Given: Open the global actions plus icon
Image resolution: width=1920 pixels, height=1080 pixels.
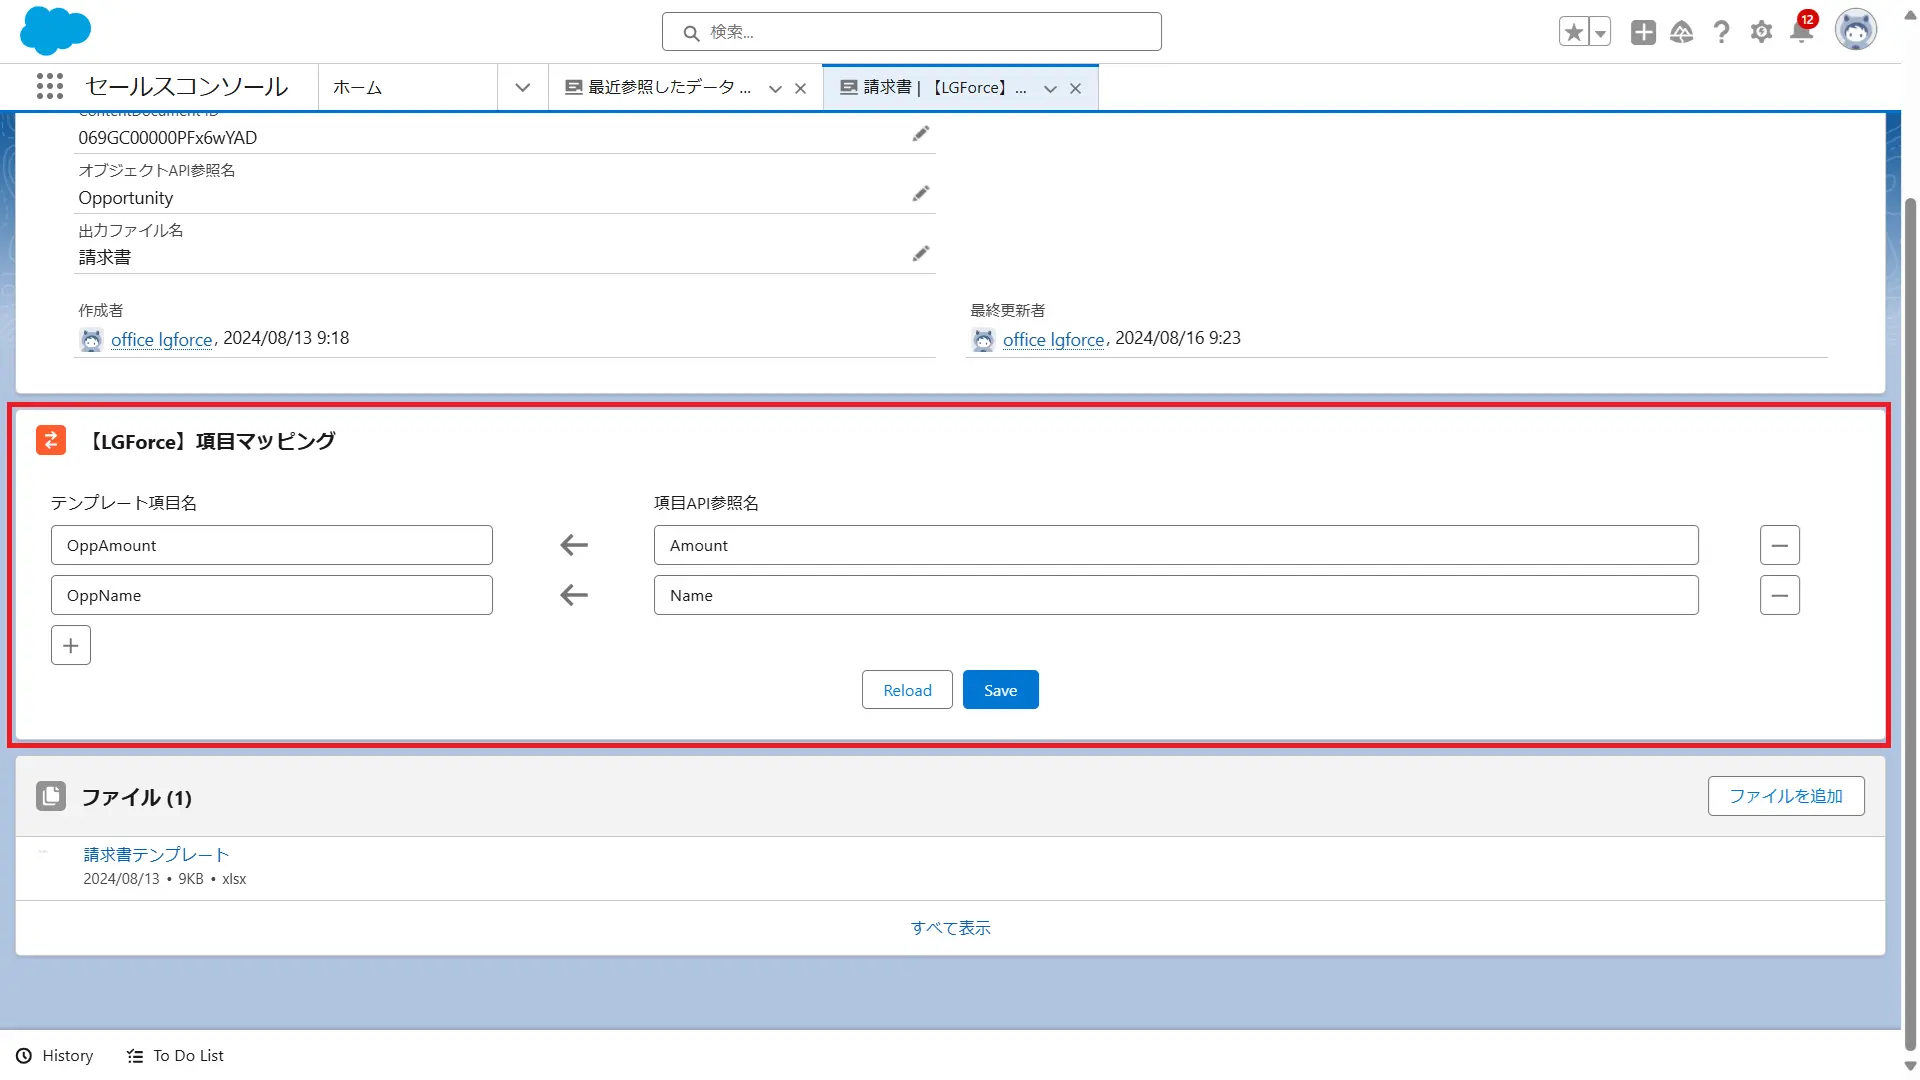Looking at the screenshot, I should pyautogui.click(x=1643, y=32).
